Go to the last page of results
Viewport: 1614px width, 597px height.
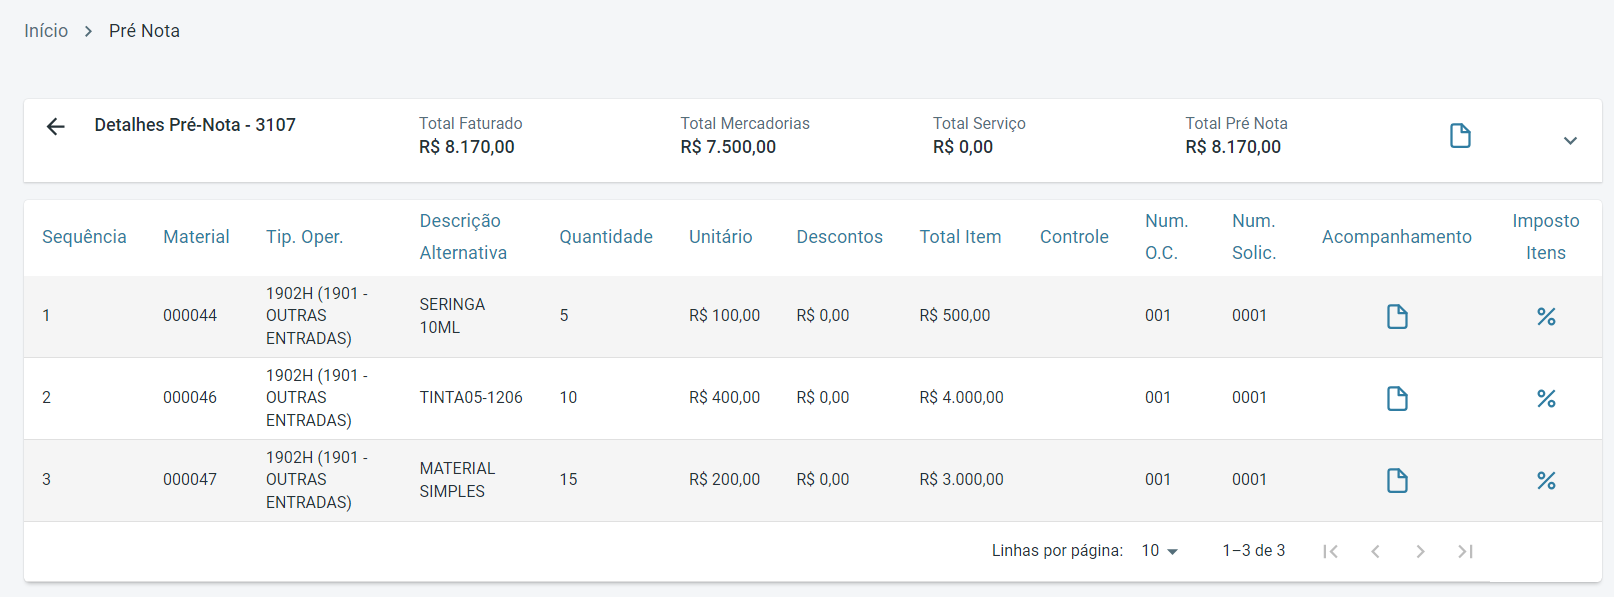pyautogui.click(x=1465, y=551)
